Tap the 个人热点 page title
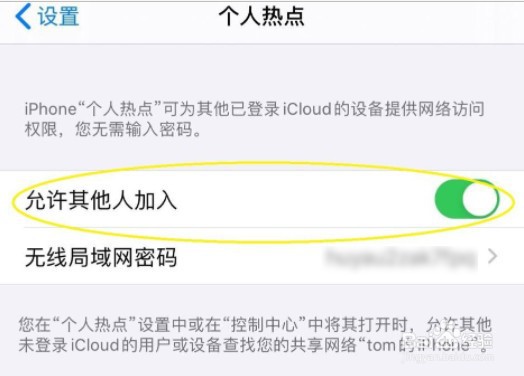This screenshot has width=524, height=376. 261,16
